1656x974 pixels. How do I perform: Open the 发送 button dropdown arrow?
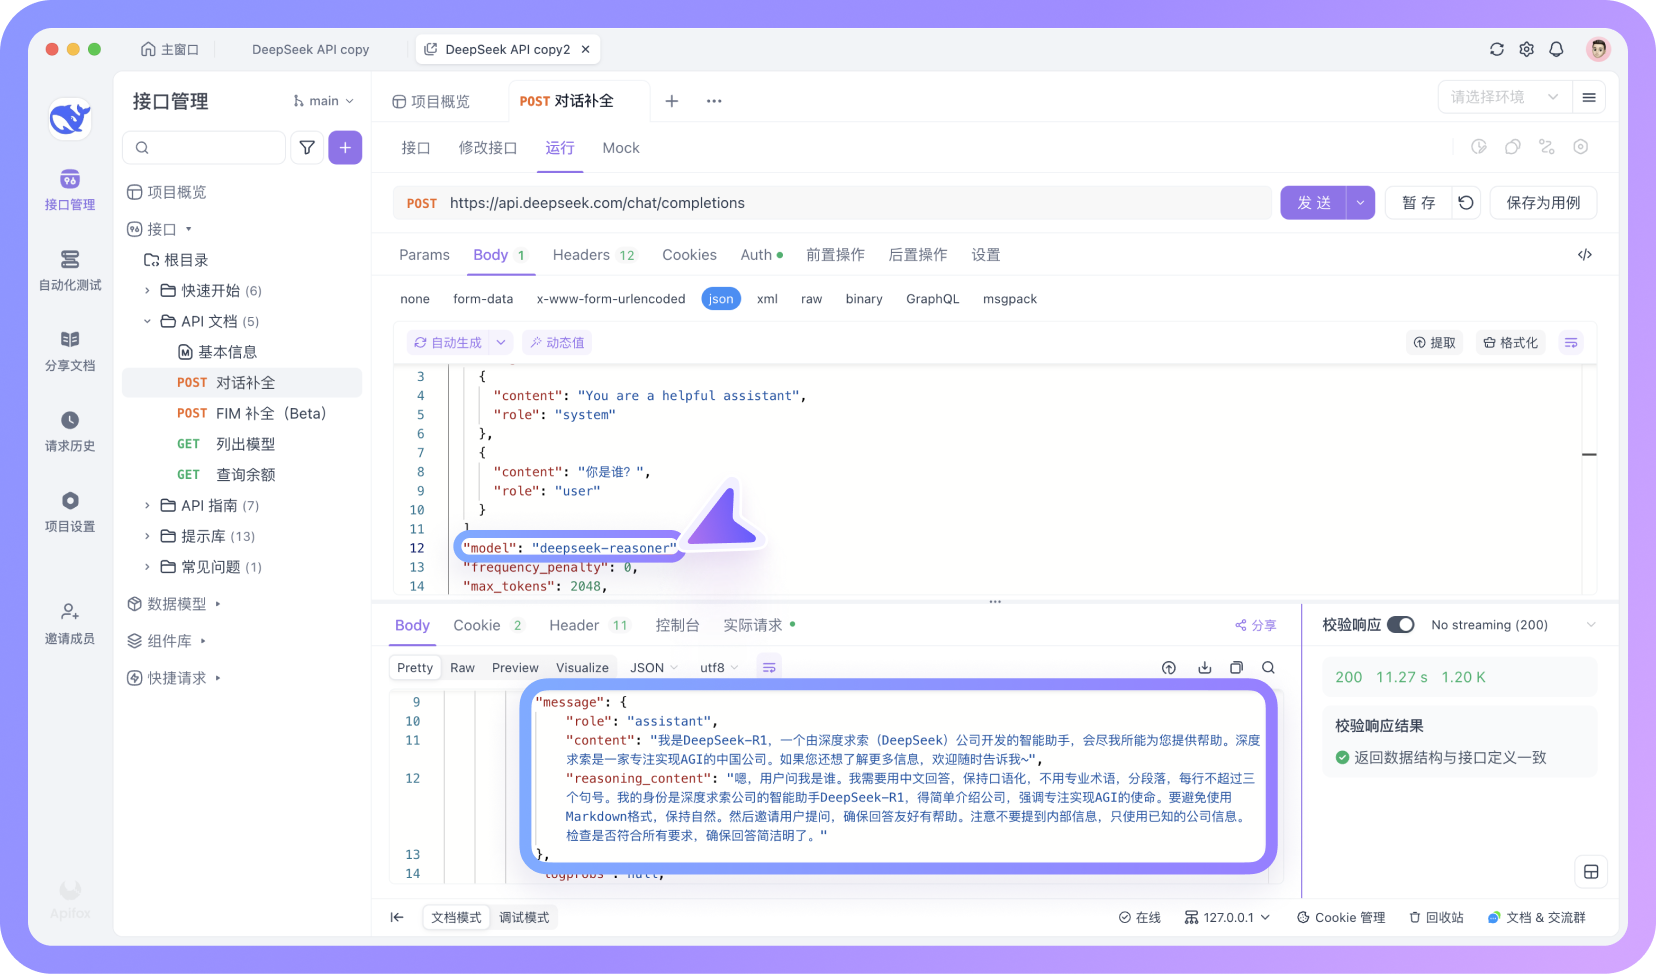(1360, 203)
